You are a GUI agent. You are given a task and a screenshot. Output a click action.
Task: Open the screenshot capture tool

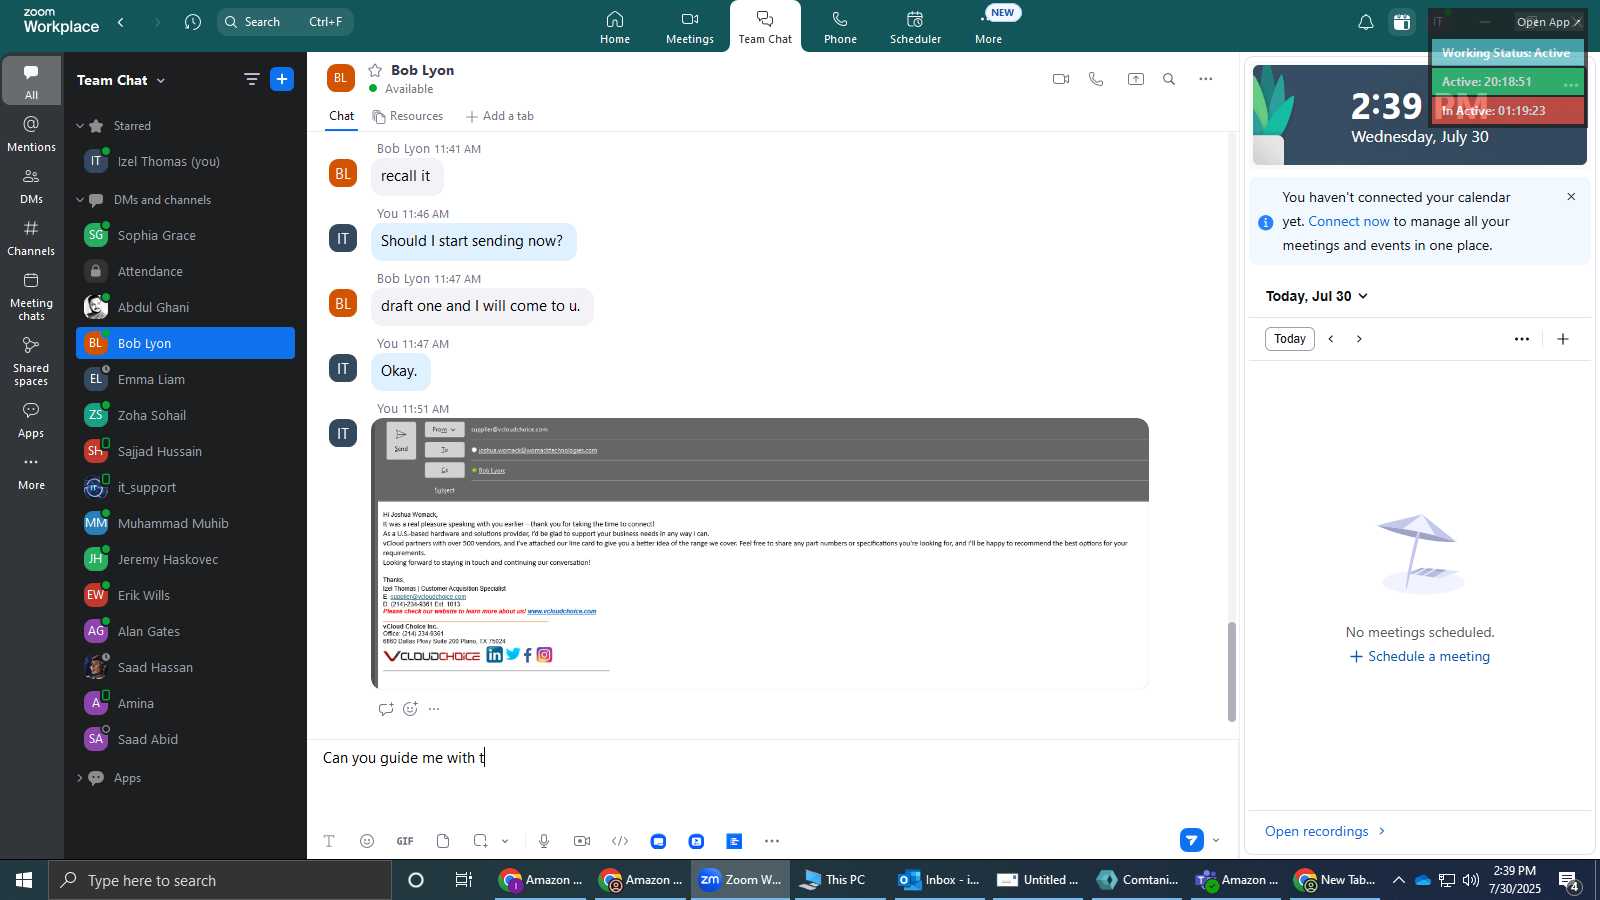(481, 841)
